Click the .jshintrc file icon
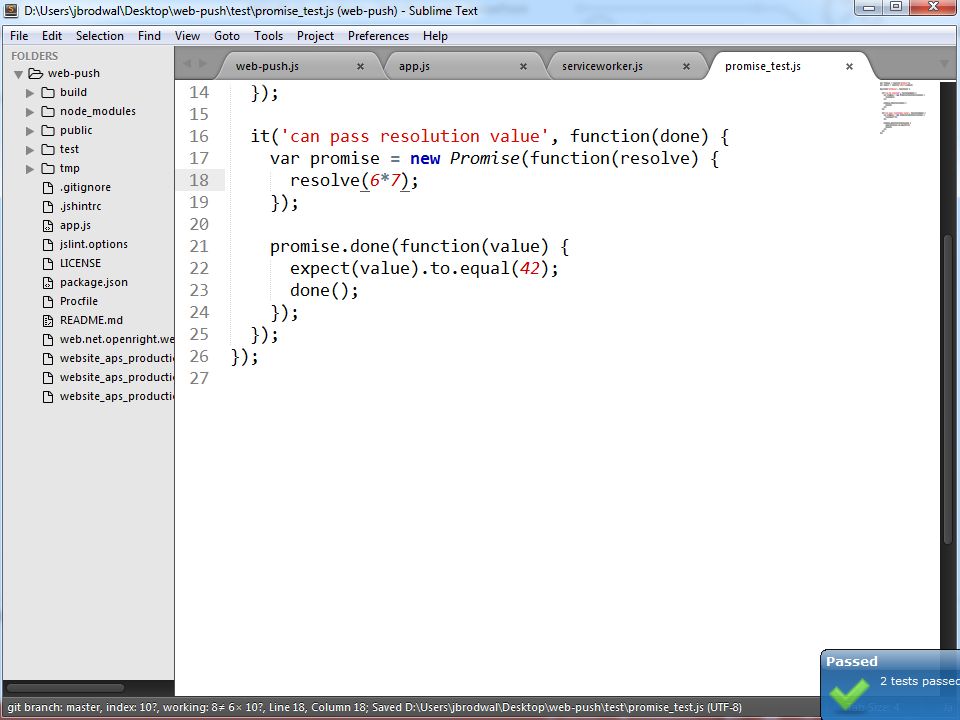The image size is (960, 720). pyautogui.click(x=48, y=206)
